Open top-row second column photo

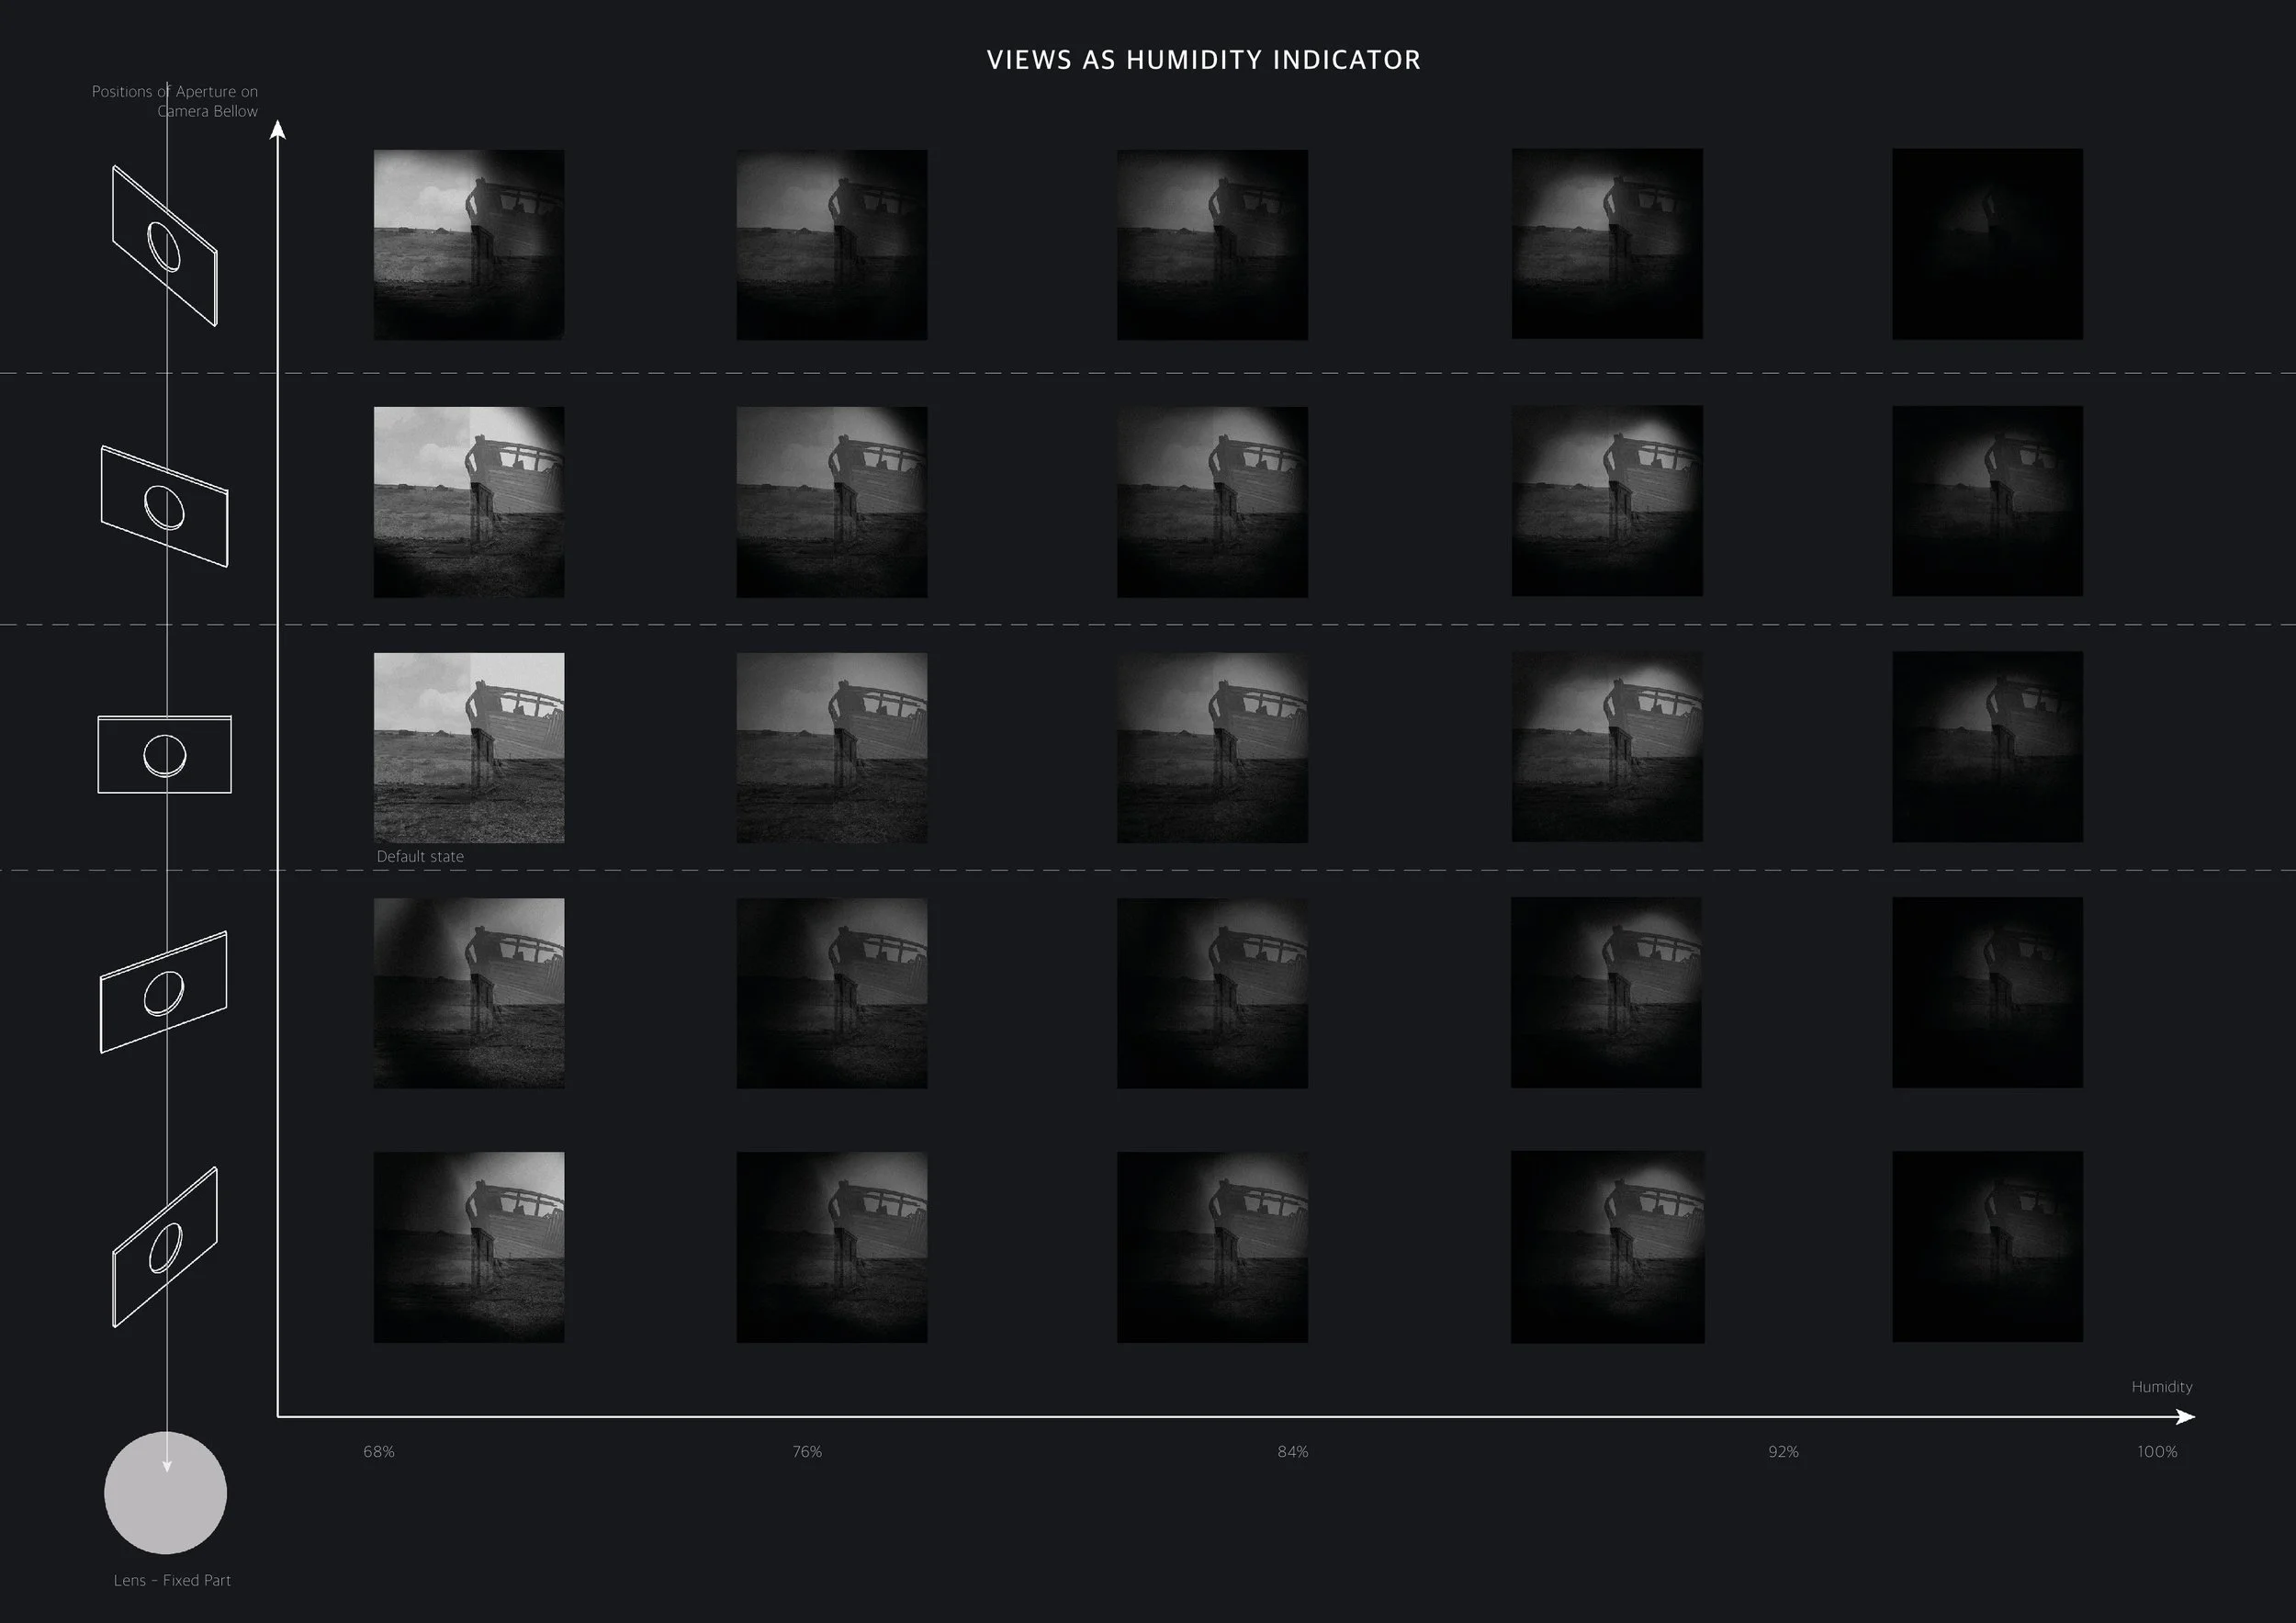(832, 245)
